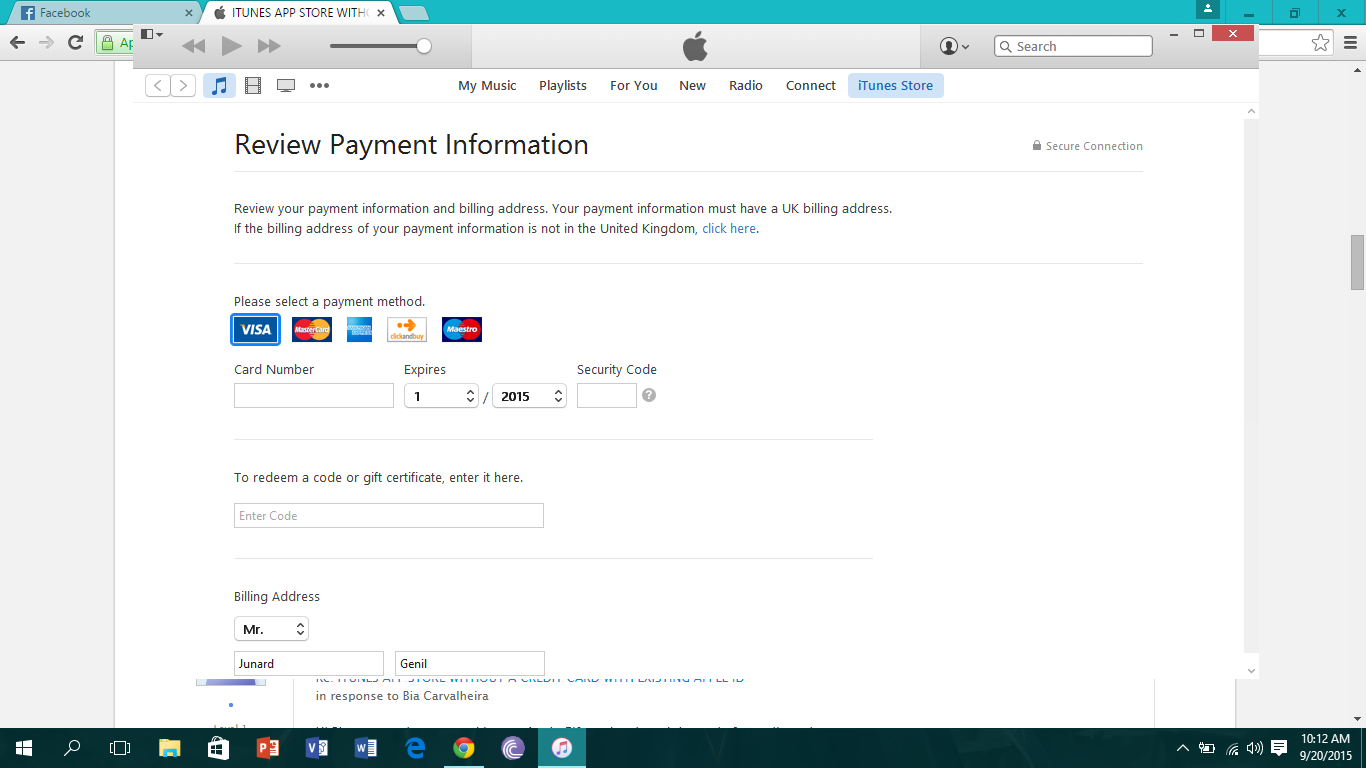Switch to the TV Shows library icon
This screenshot has width=1366, height=768.
[x=286, y=86]
